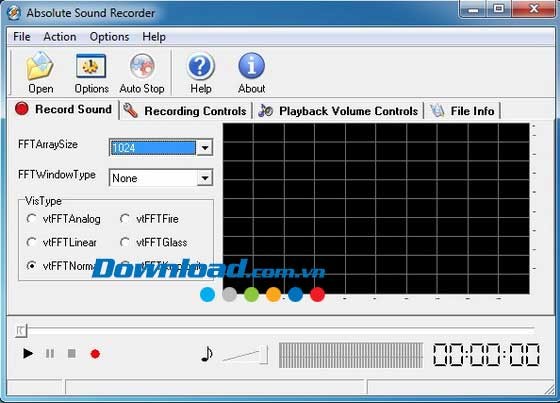Open the Help menu in menu bar
The height and width of the screenshot is (403, 560).
point(154,36)
